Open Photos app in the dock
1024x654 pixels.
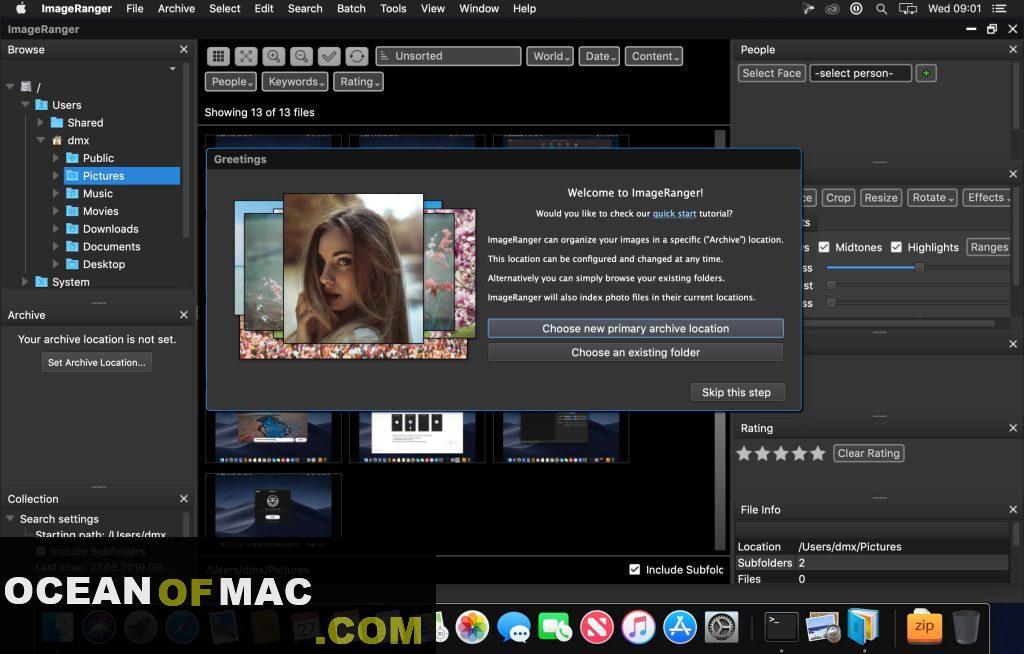coord(472,627)
